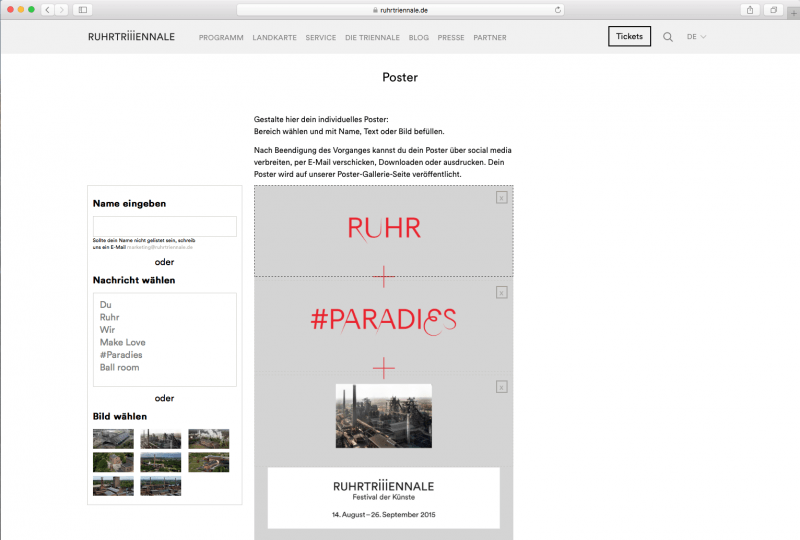Click the industrial photo in poster
This screenshot has width=800, height=540.
(x=384, y=416)
